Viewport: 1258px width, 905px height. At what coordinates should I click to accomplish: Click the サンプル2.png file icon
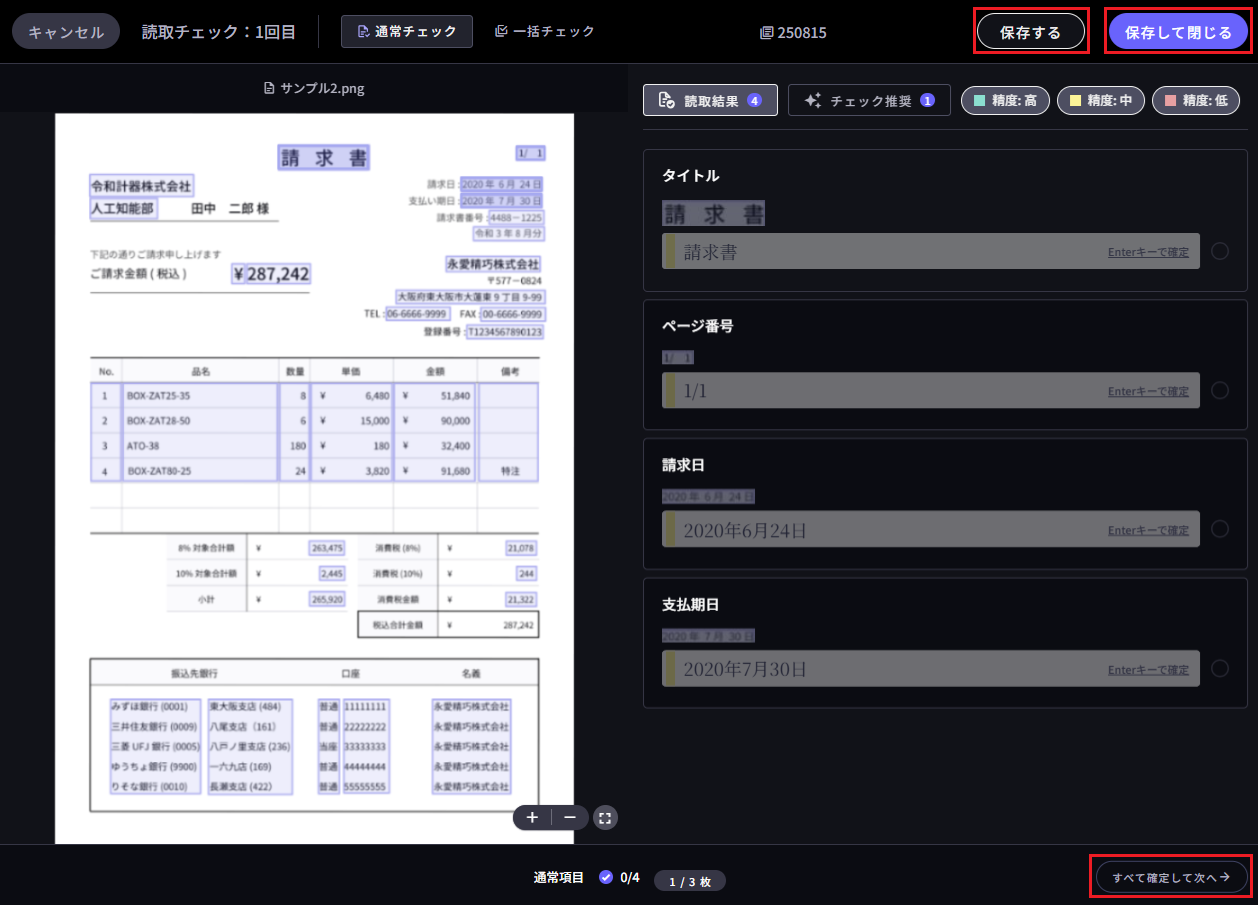point(269,88)
